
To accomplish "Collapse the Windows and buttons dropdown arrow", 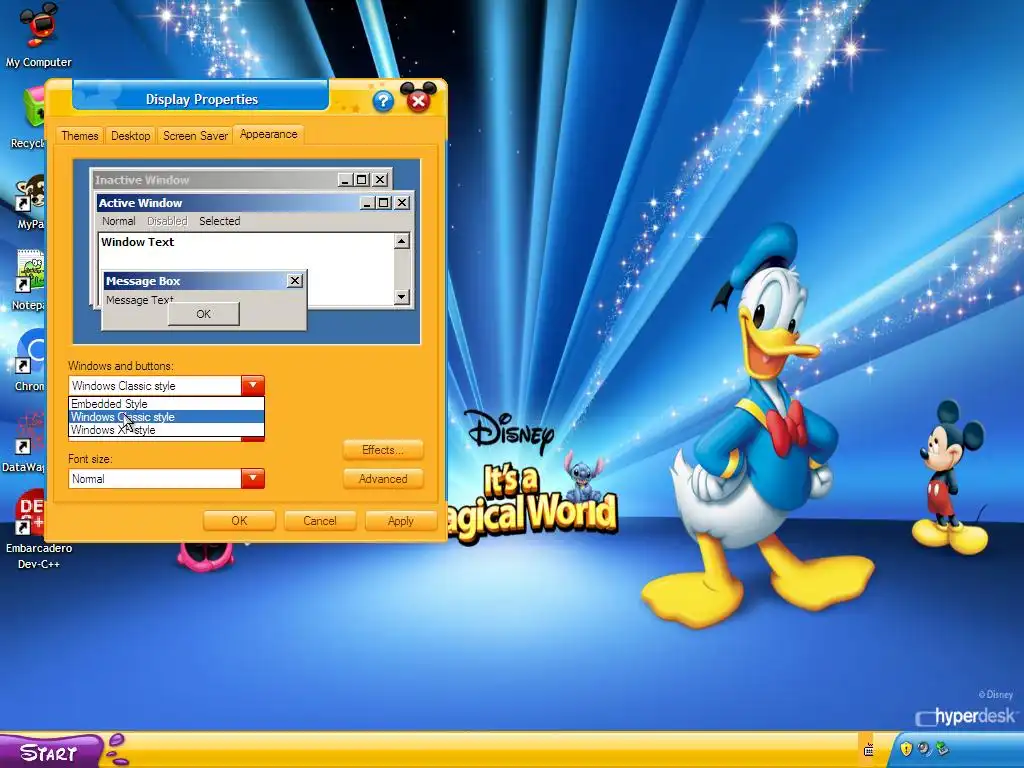I will tap(253, 385).
